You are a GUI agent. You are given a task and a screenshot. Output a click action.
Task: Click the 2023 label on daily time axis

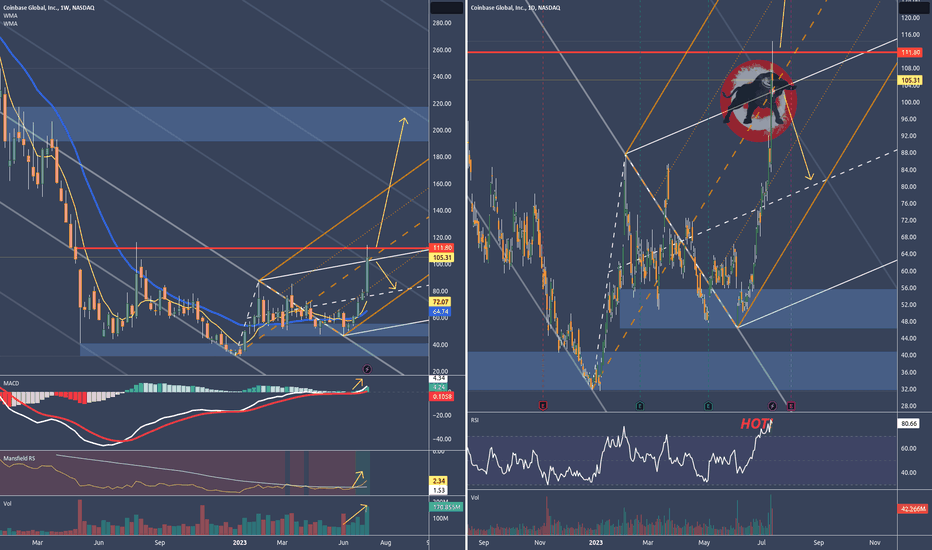coord(596,542)
